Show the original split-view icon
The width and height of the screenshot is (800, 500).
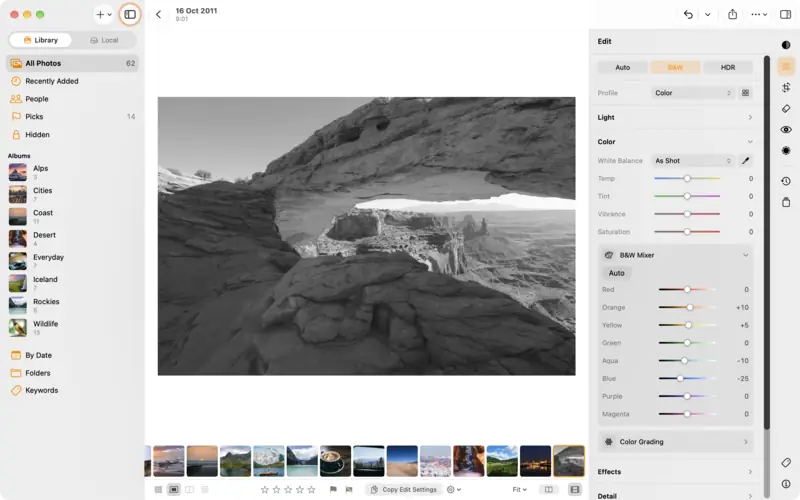[548, 490]
